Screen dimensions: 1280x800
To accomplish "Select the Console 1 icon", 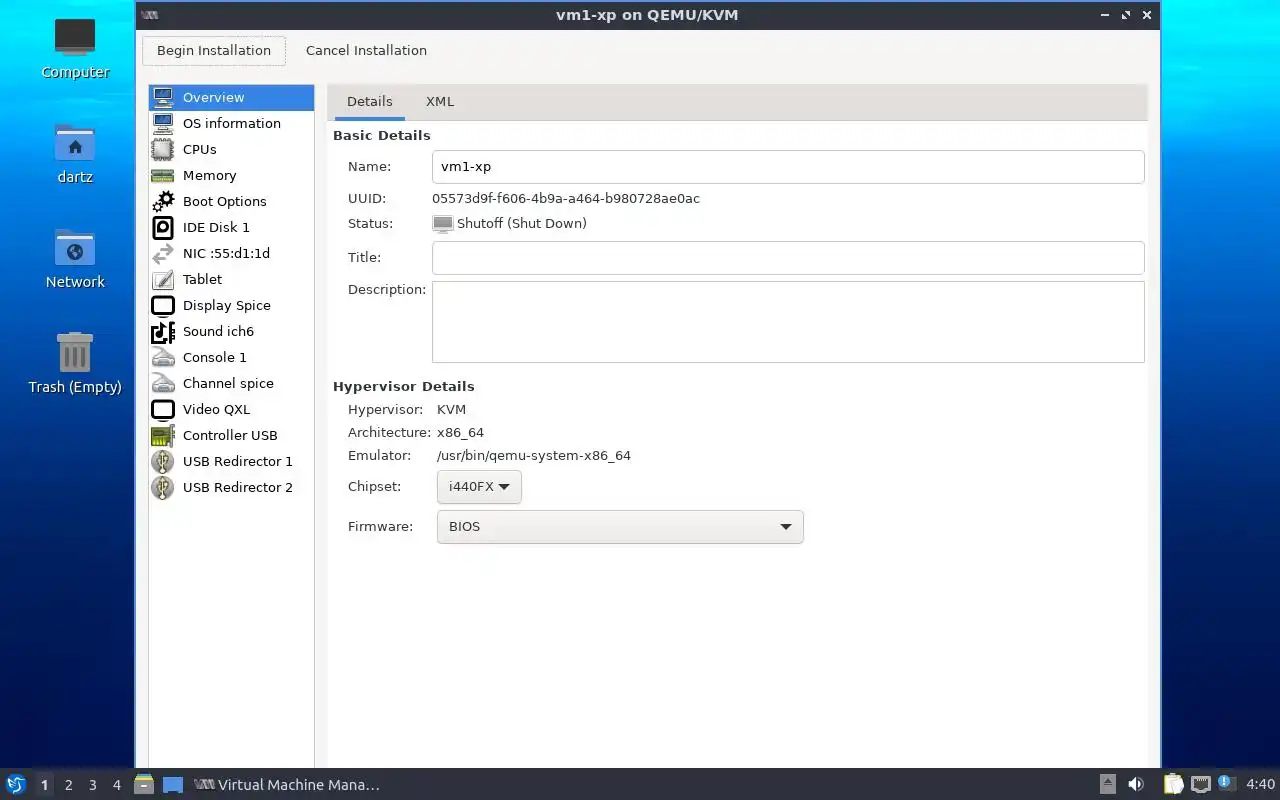I will click(x=163, y=357).
